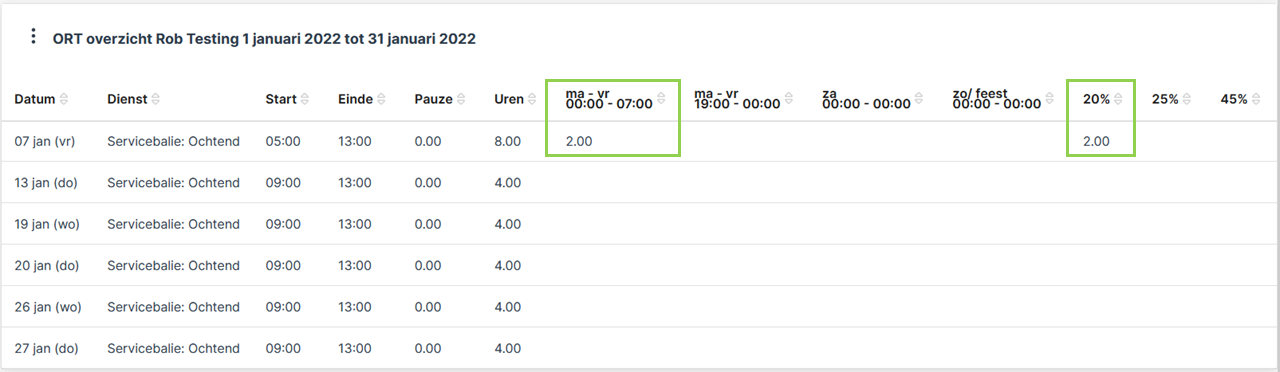Sort the zo/ feest column

coord(1049,99)
